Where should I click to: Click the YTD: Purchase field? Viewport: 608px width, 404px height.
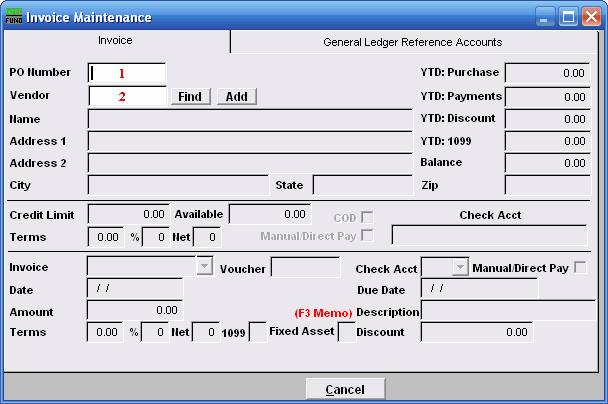548,73
